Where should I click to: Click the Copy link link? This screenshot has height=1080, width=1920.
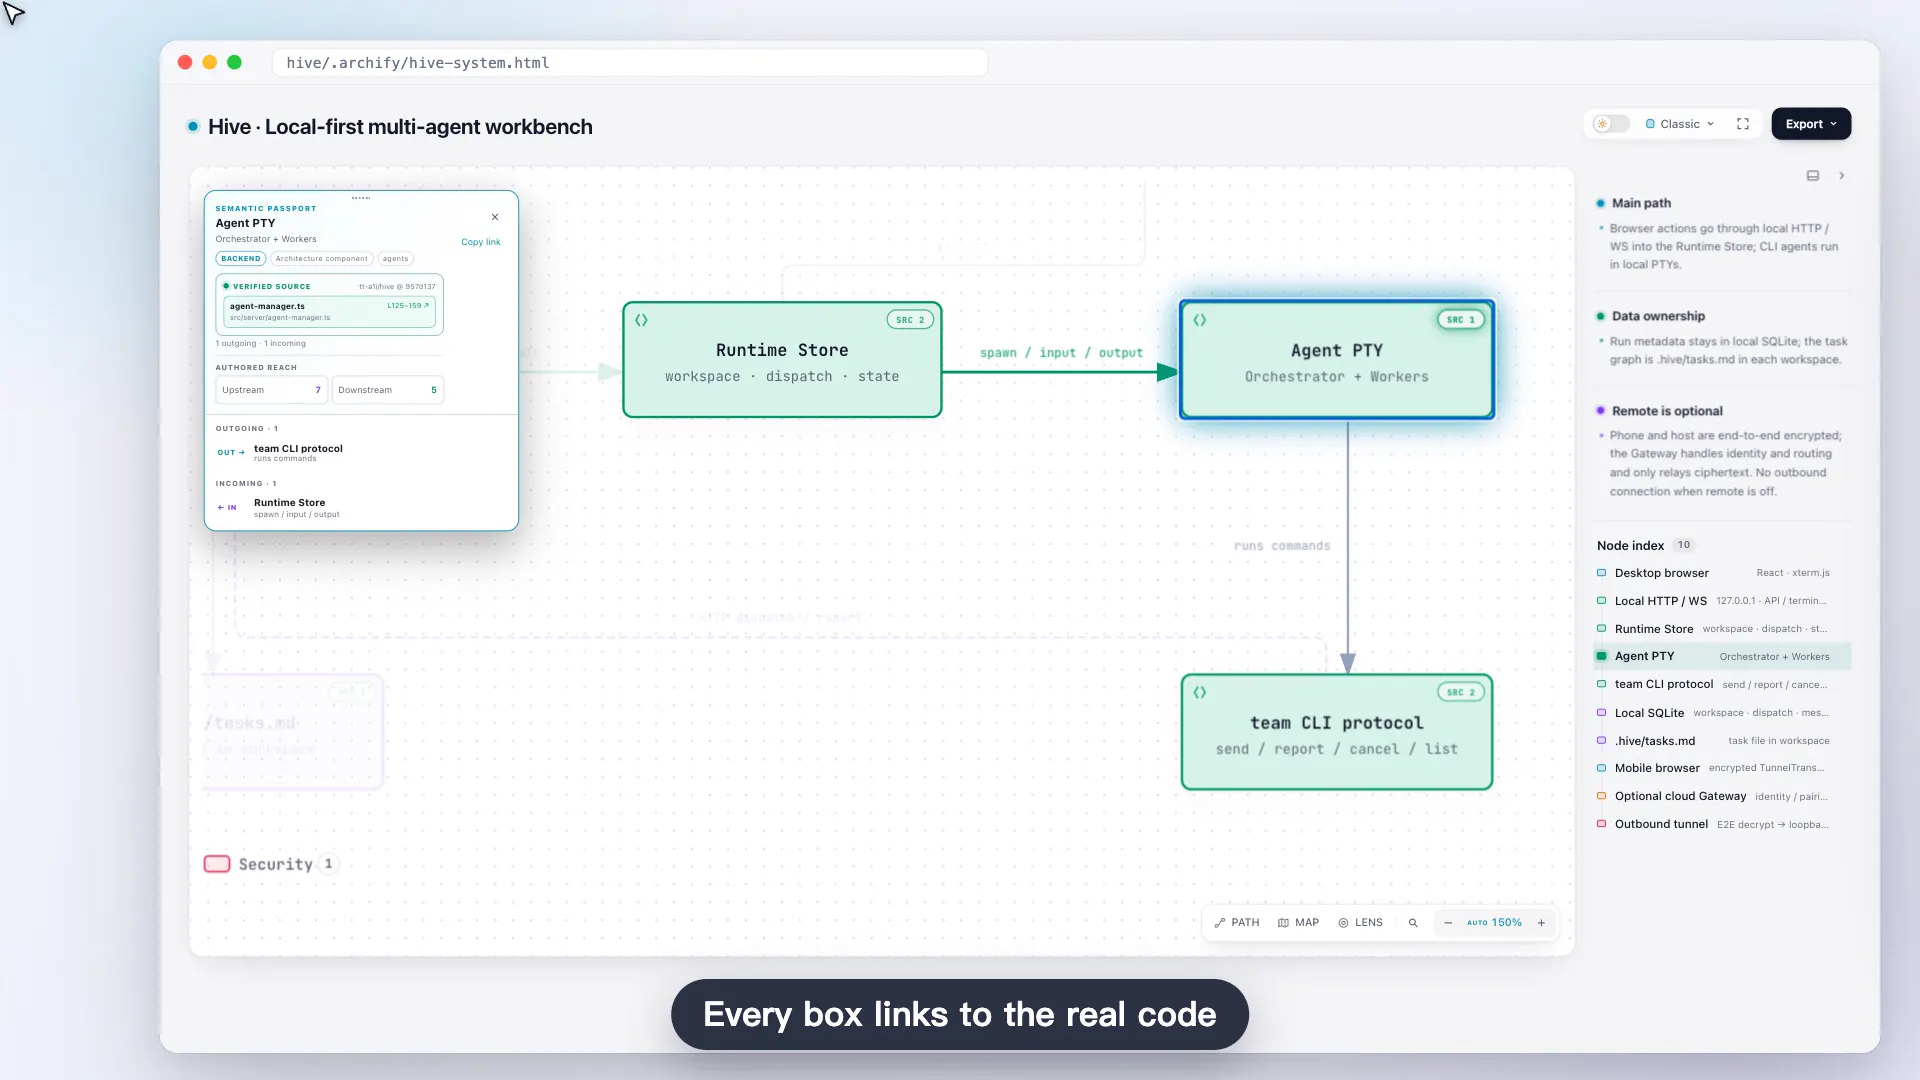481,242
